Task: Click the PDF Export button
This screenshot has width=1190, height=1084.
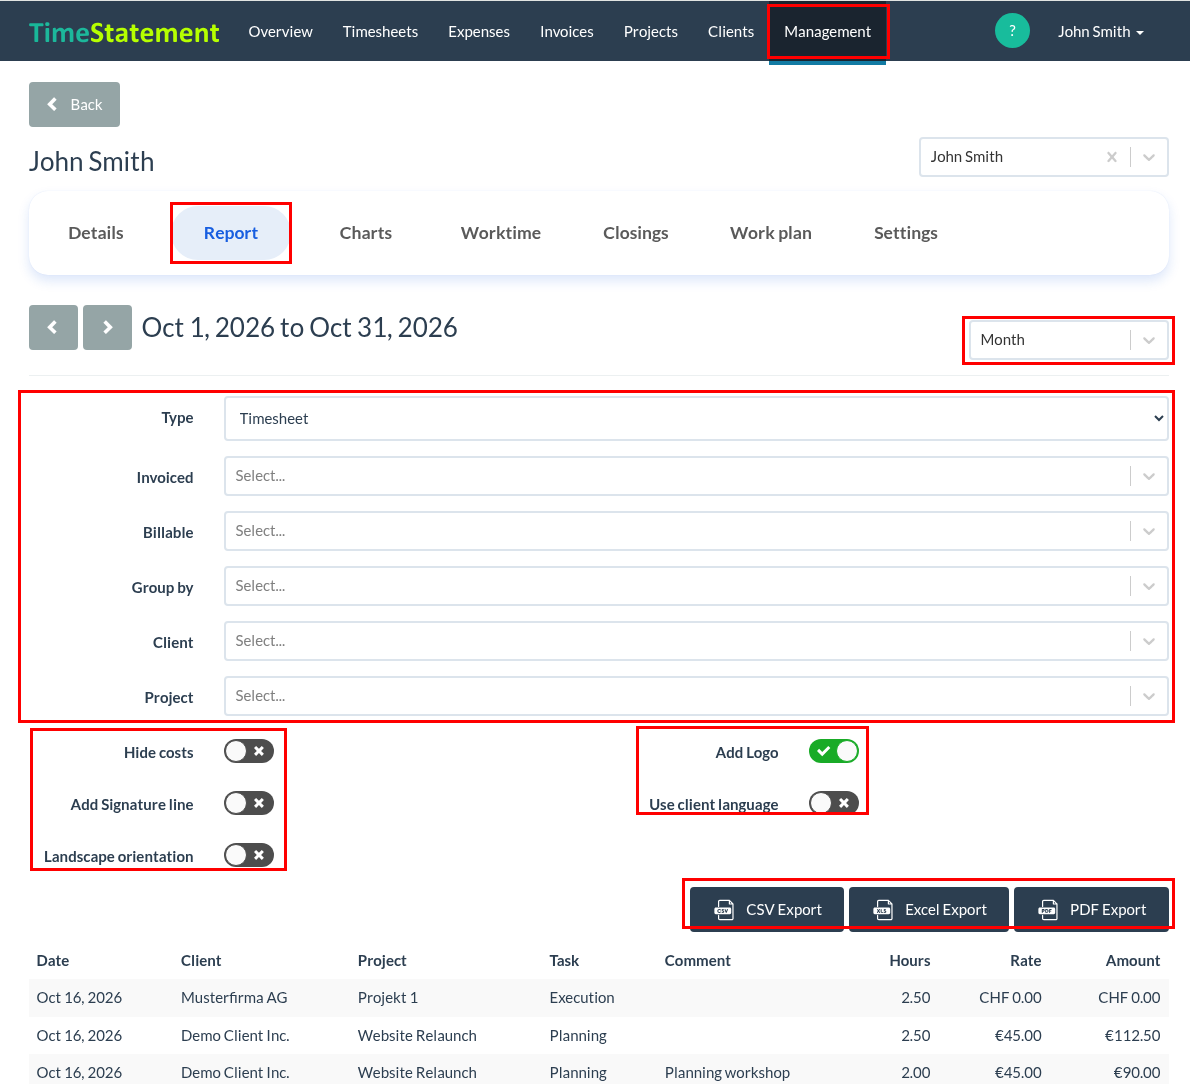Action: [x=1091, y=909]
